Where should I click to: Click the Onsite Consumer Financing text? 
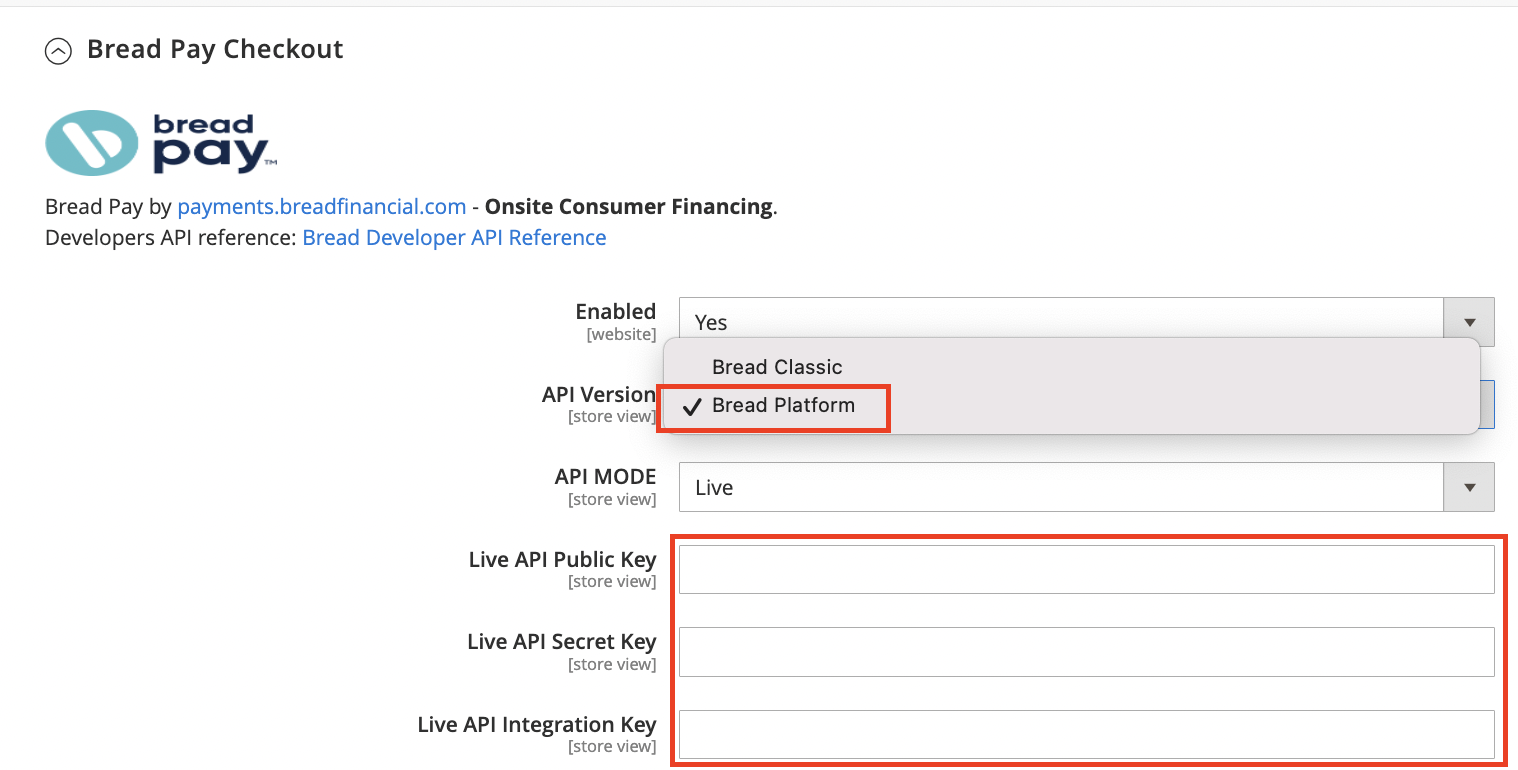click(x=629, y=207)
